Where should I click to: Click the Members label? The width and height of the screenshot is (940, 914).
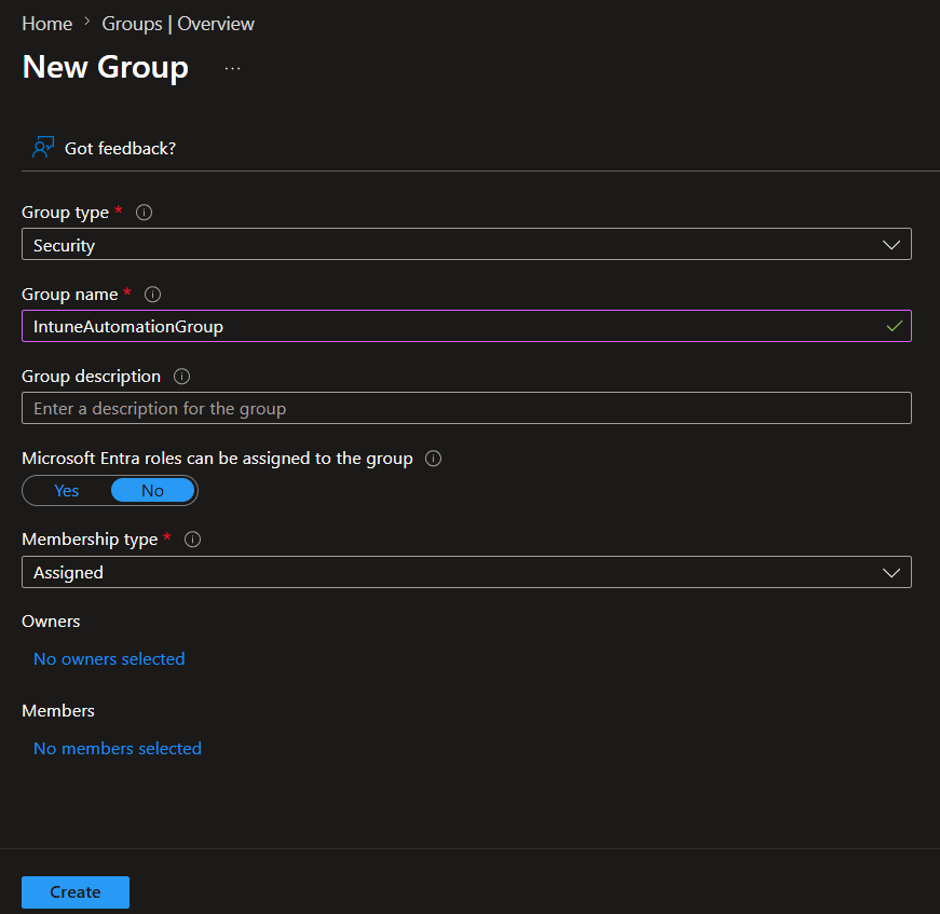coord(58,711)
